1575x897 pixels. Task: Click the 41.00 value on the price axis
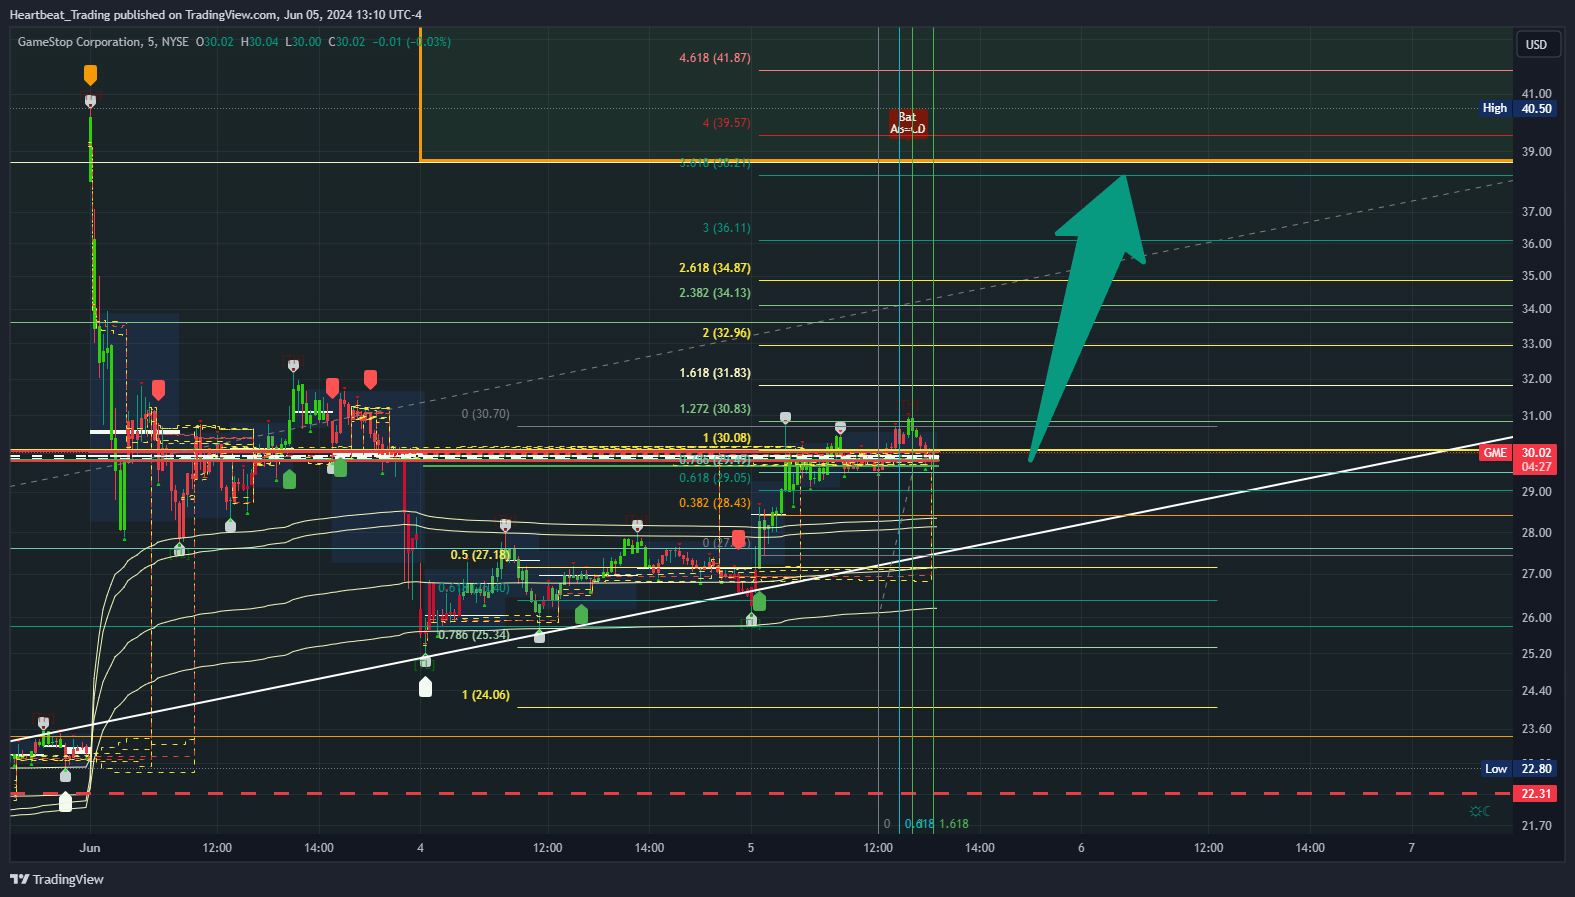pos(1536,94)
